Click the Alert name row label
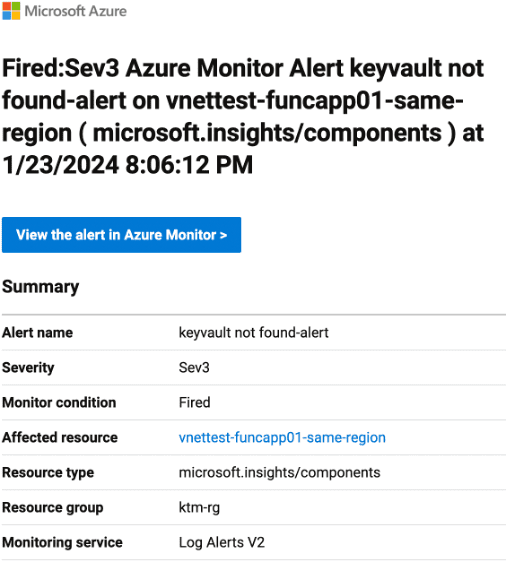 coord(38,333)
